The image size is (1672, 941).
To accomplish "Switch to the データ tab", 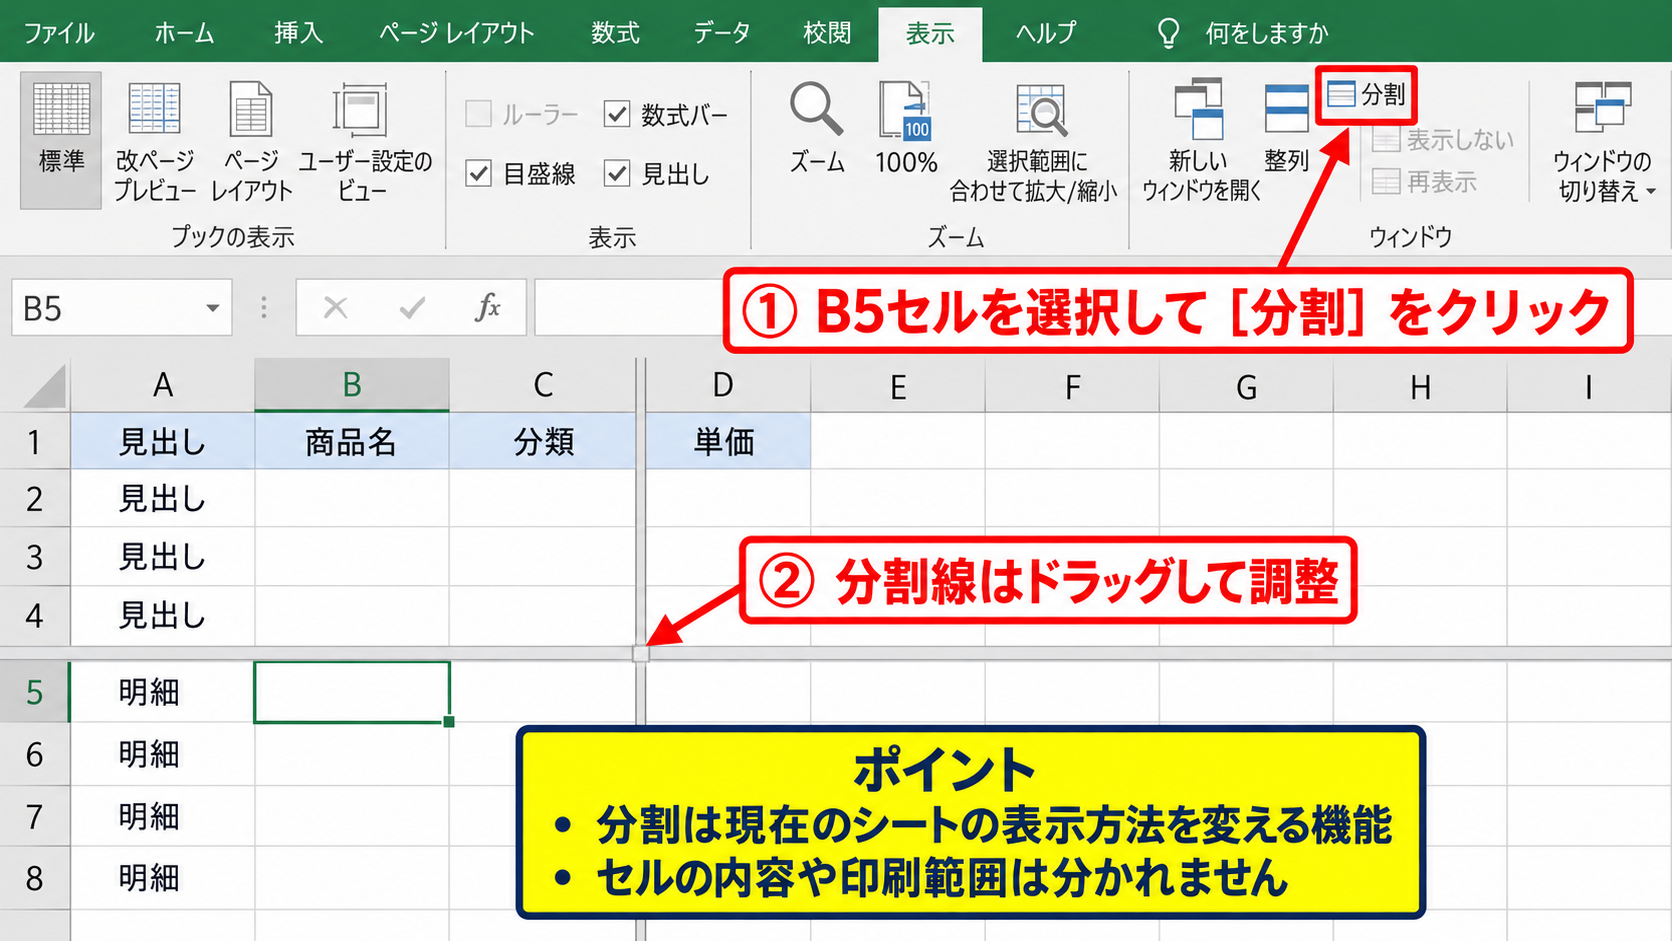I will tap(722, 33).
